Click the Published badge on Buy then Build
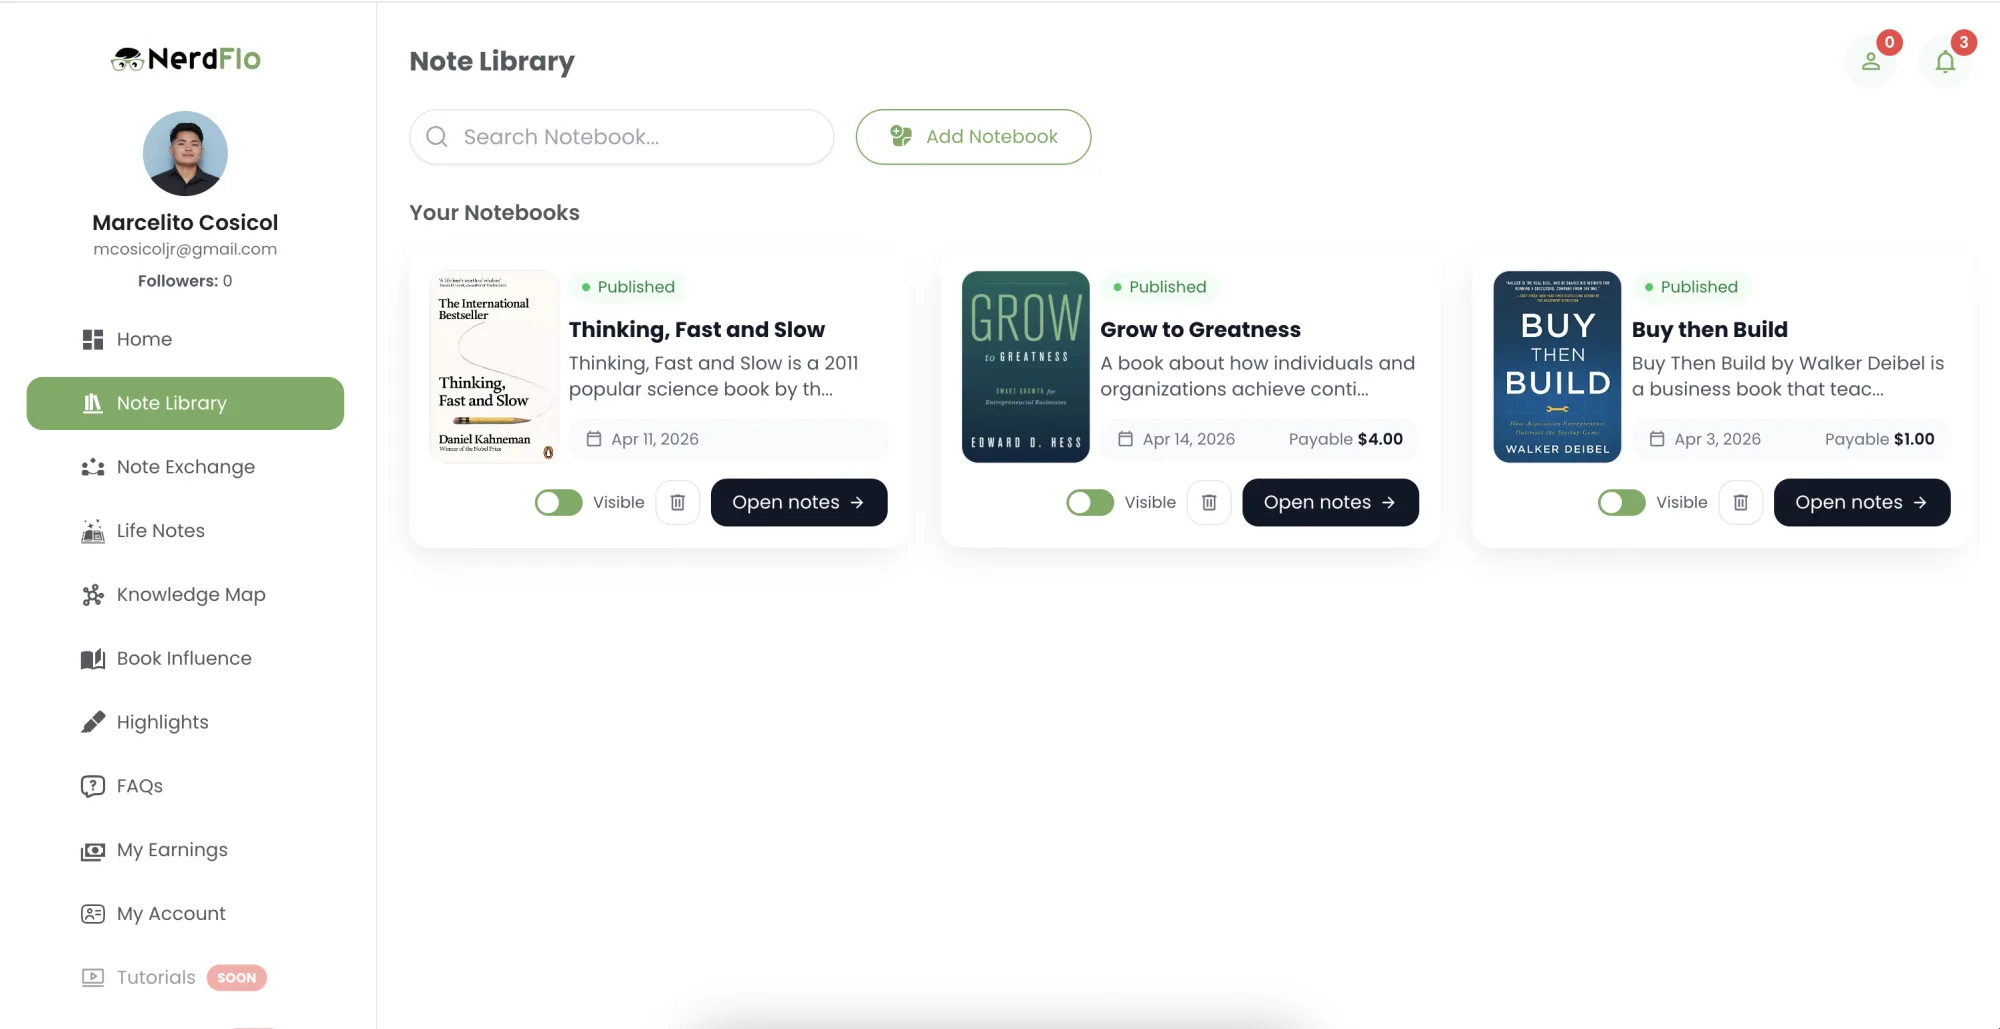 [1690, 287]
